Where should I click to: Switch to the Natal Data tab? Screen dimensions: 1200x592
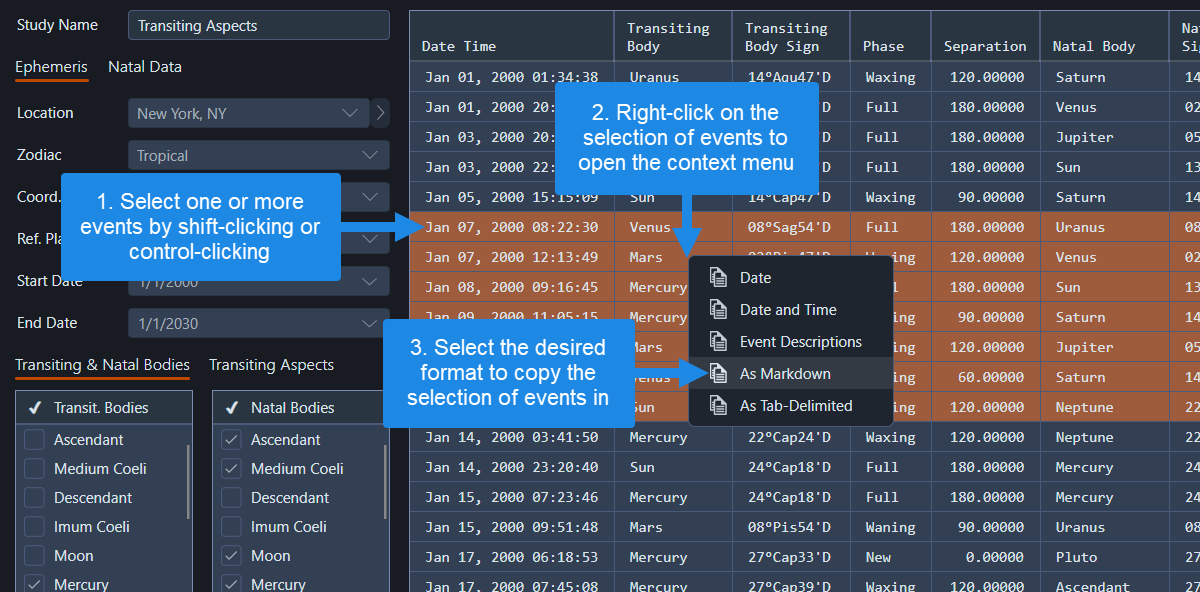144,66
